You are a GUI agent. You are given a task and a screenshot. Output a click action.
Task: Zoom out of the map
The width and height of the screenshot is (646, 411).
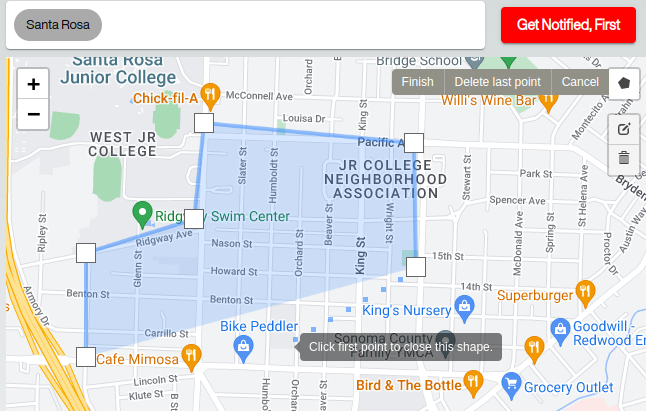[33, 114]
